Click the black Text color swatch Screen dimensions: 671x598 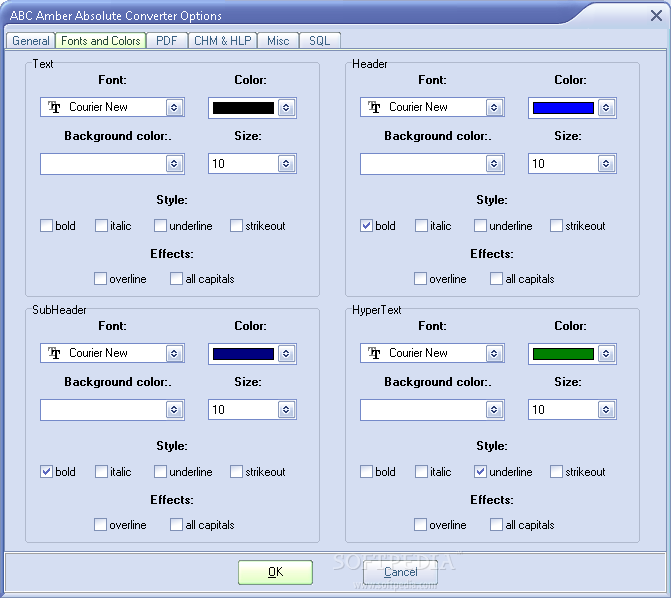(243, 107)
